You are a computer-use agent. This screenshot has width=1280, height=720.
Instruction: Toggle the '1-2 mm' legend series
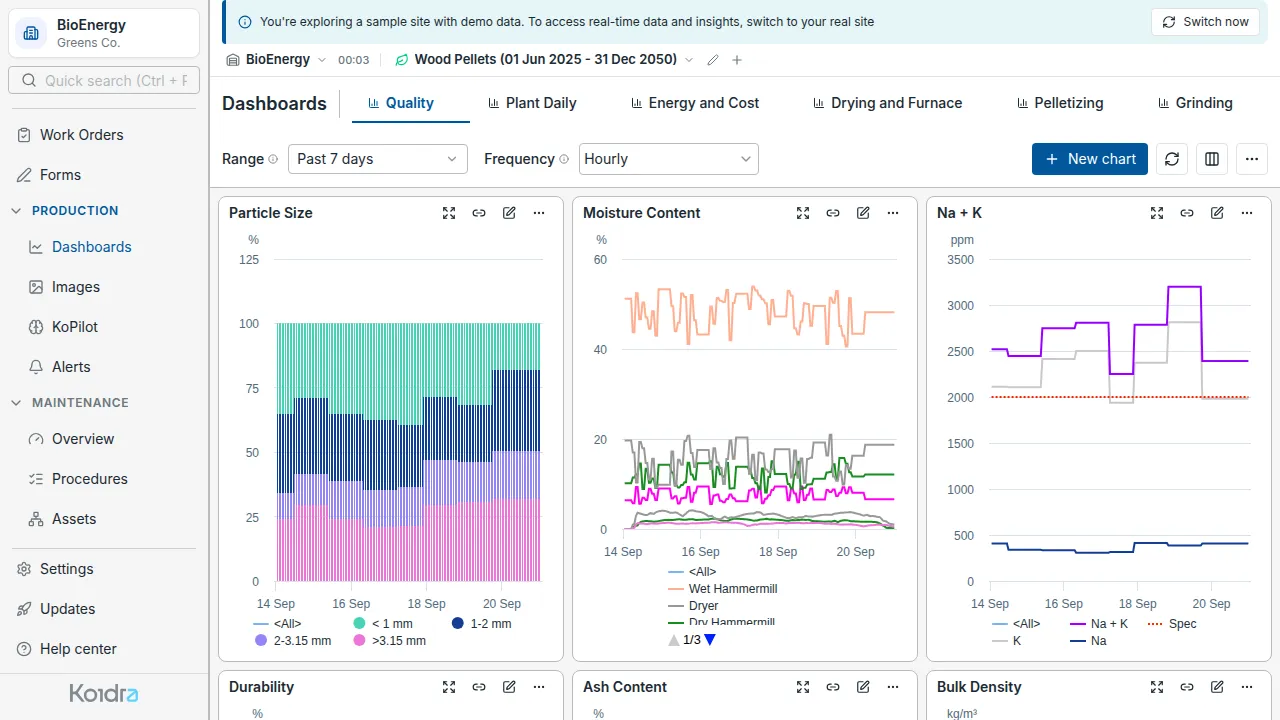[481, 624]
